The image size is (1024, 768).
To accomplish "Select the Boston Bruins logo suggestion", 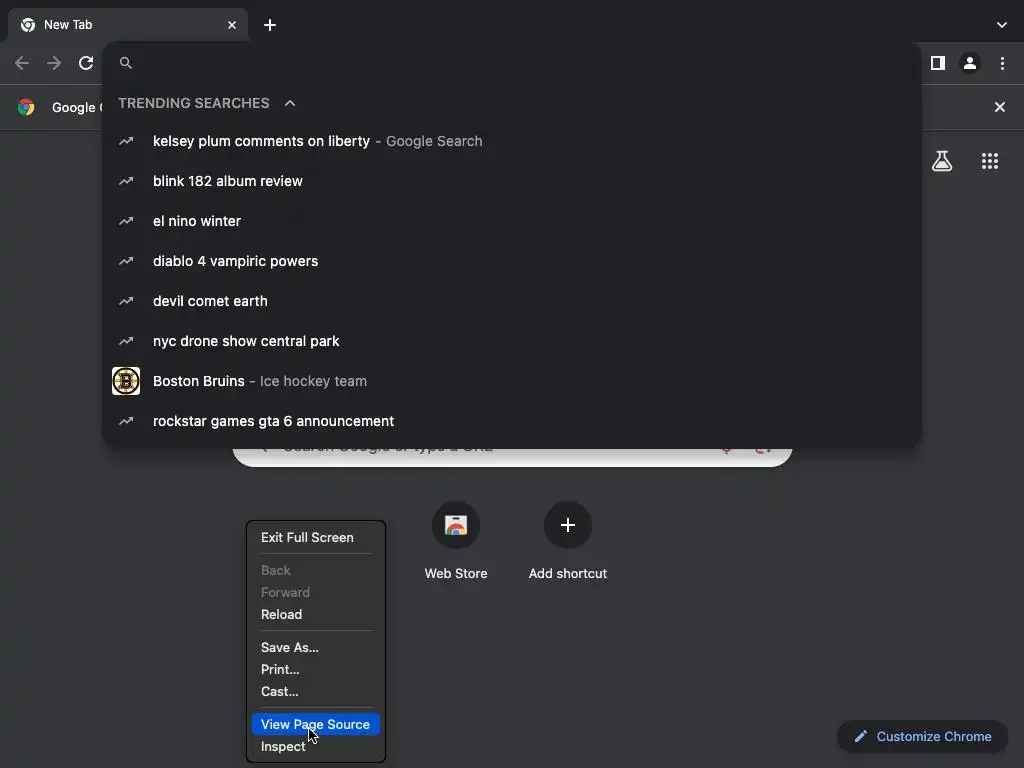I will click(126, 381).
